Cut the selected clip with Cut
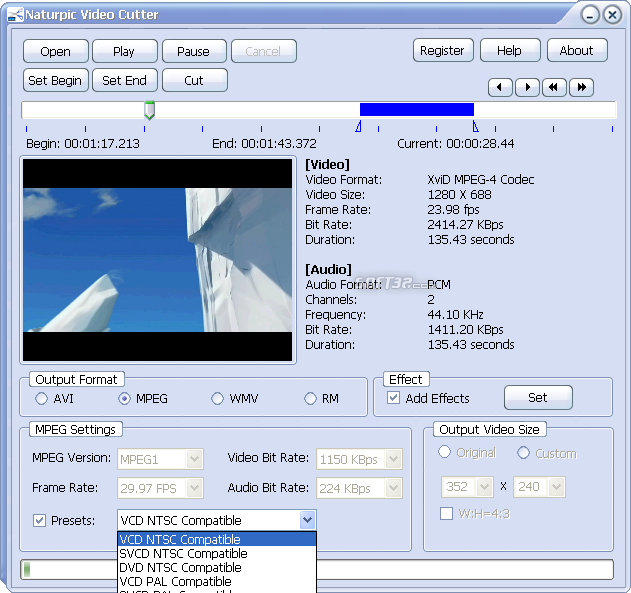The image size is (631, 593). pos(194,80)
